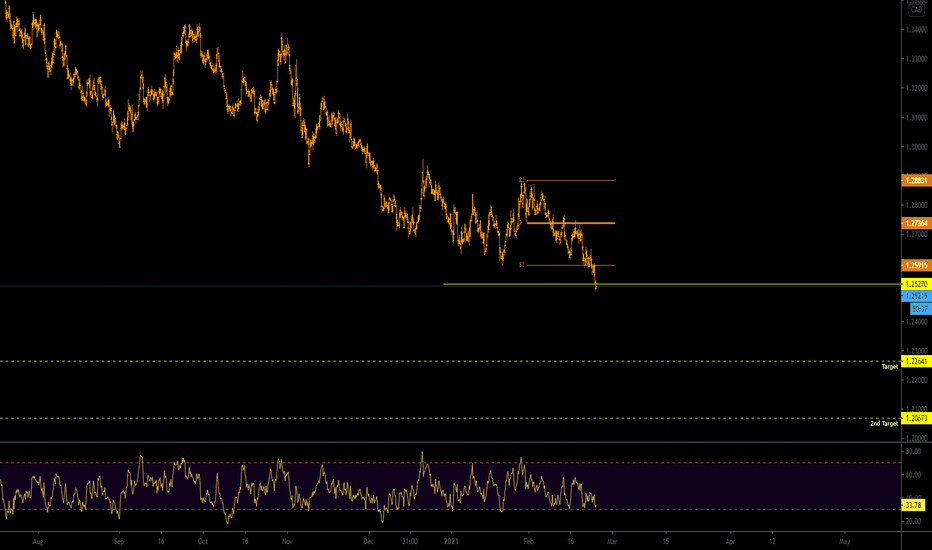Click the 33.78 RSI value label
932x550 pixels.
pos(914,505)
